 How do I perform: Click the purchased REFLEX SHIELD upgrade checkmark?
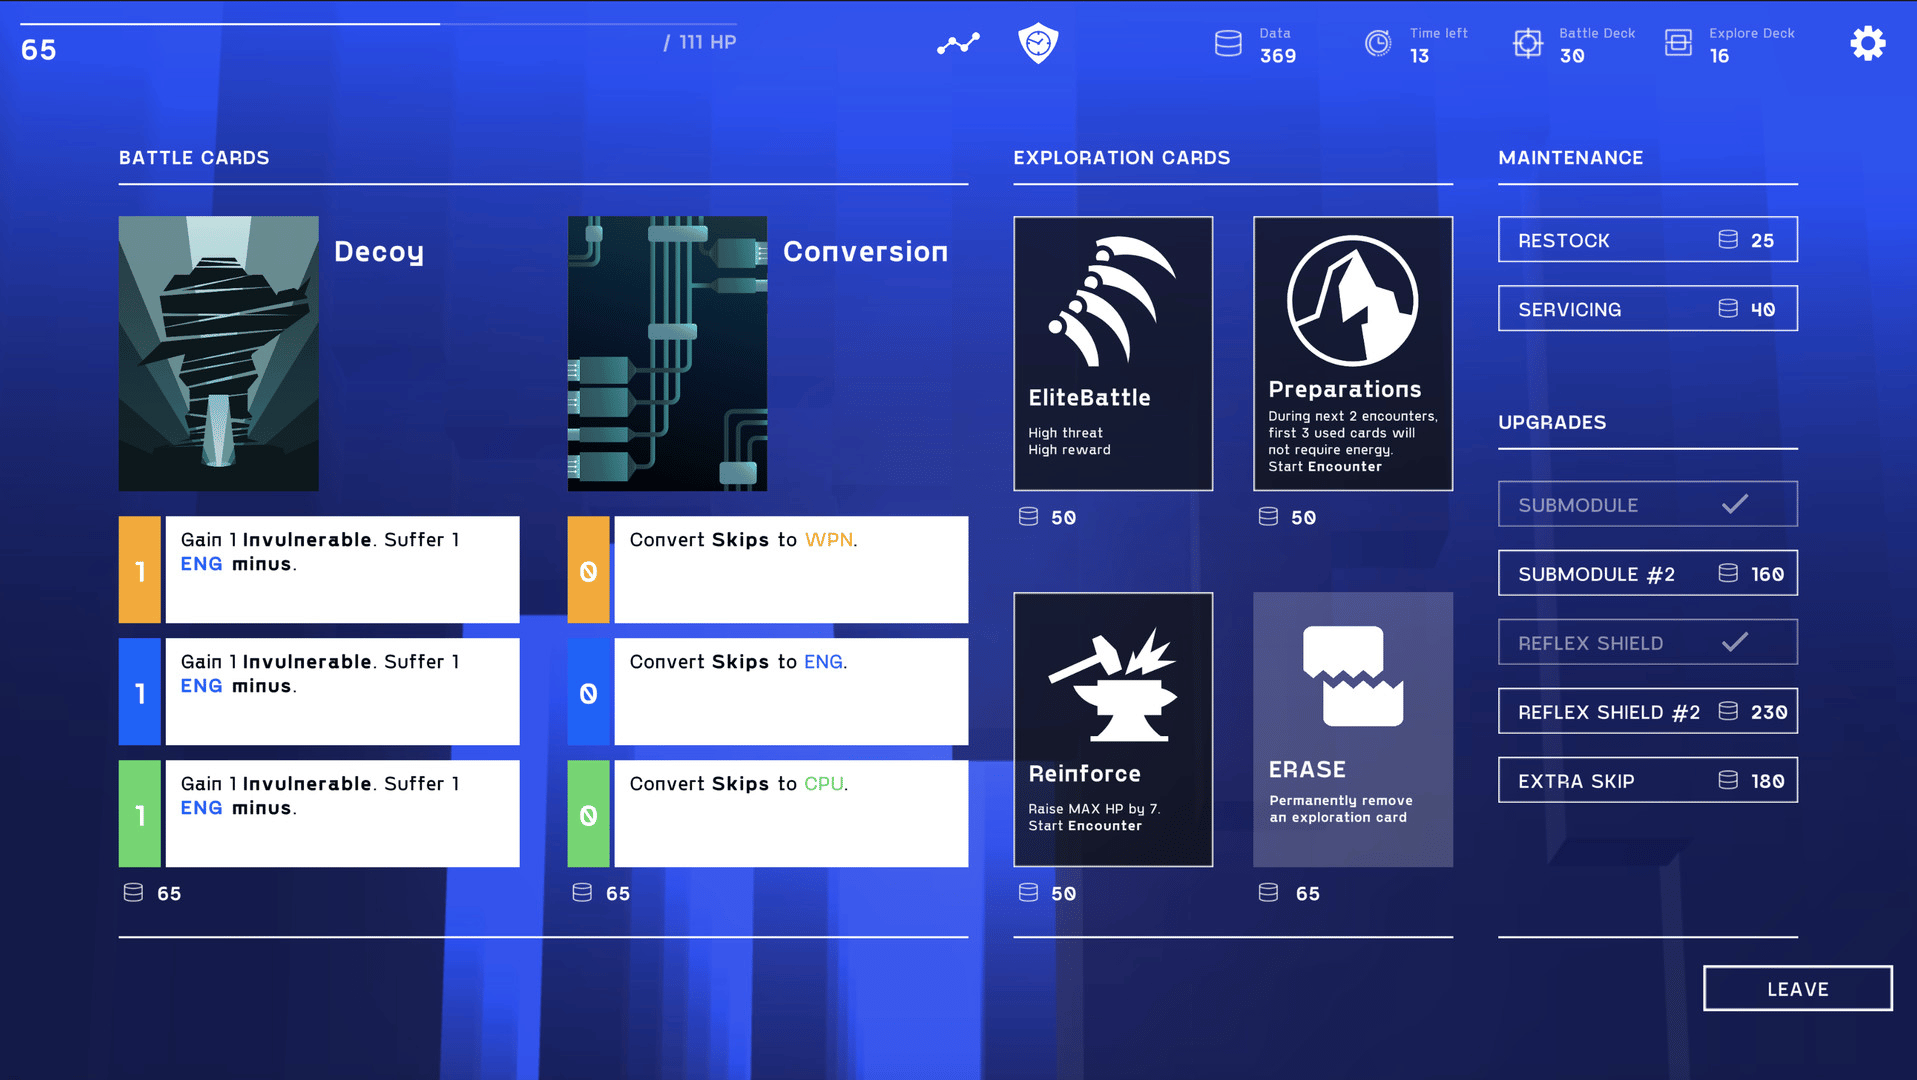(1734, 642)
